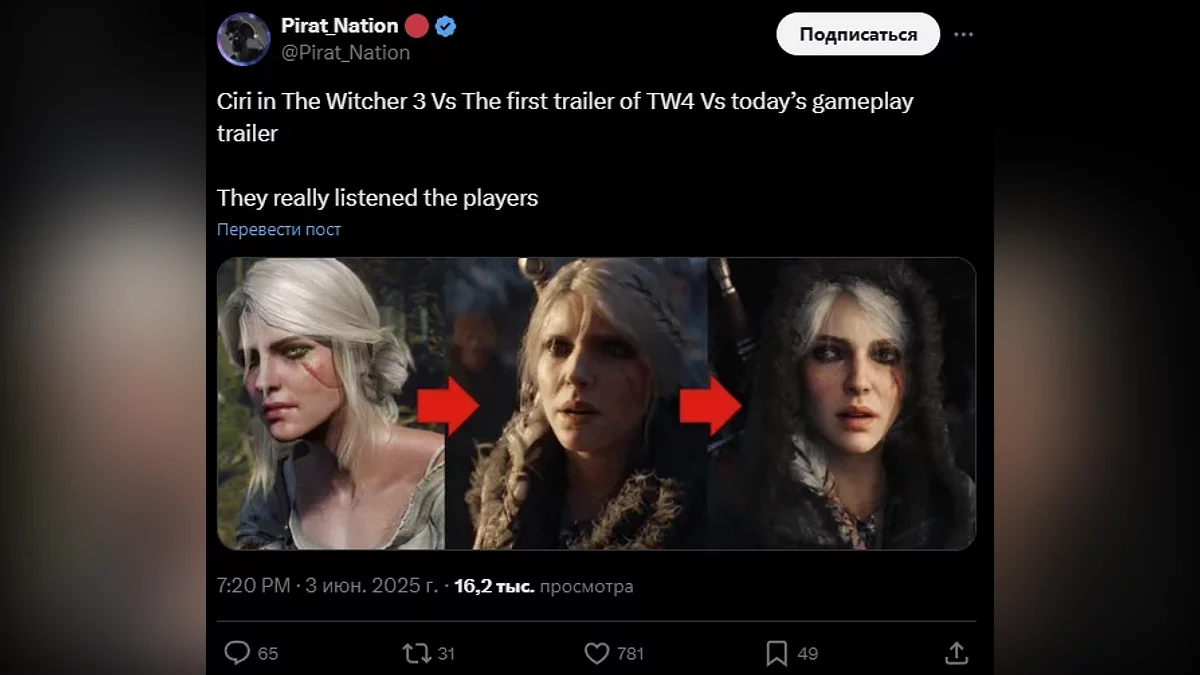Click the middle first-trailer Ciri image
This screenshot has width=1200, height=675.
(578, 403)
